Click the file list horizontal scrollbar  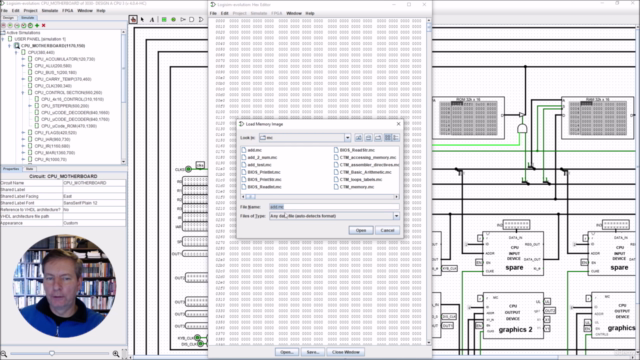pyautogui.click(x=320, y=197)
